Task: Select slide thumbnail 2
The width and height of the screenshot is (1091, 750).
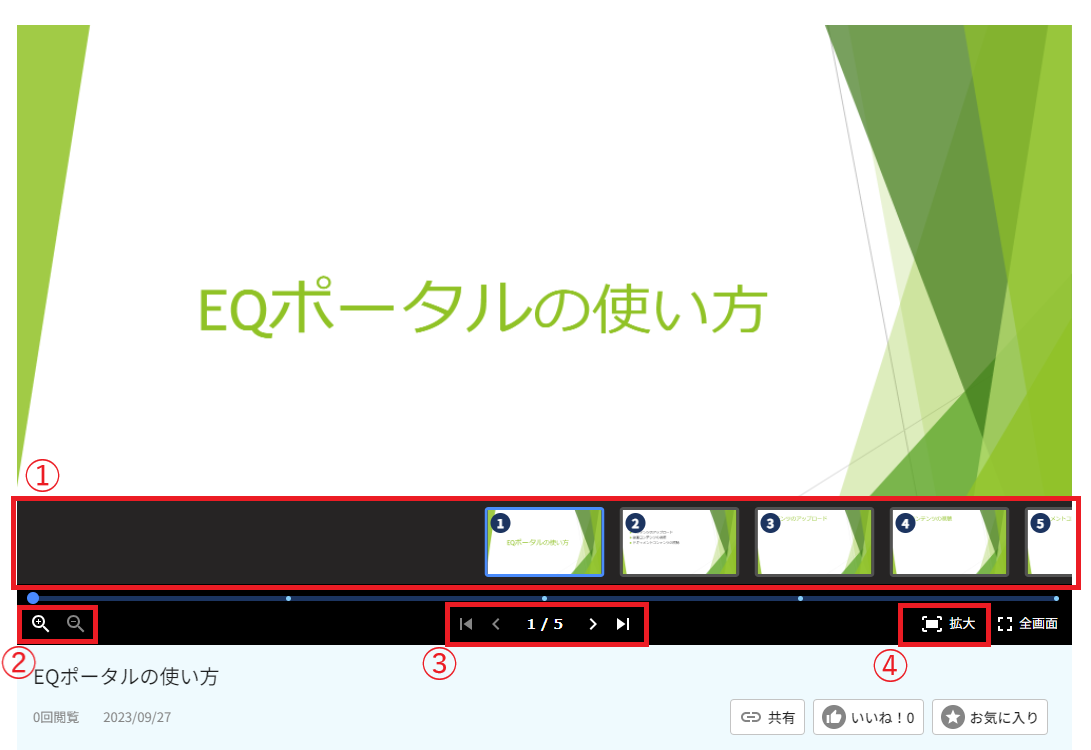Action: [679, 542]
